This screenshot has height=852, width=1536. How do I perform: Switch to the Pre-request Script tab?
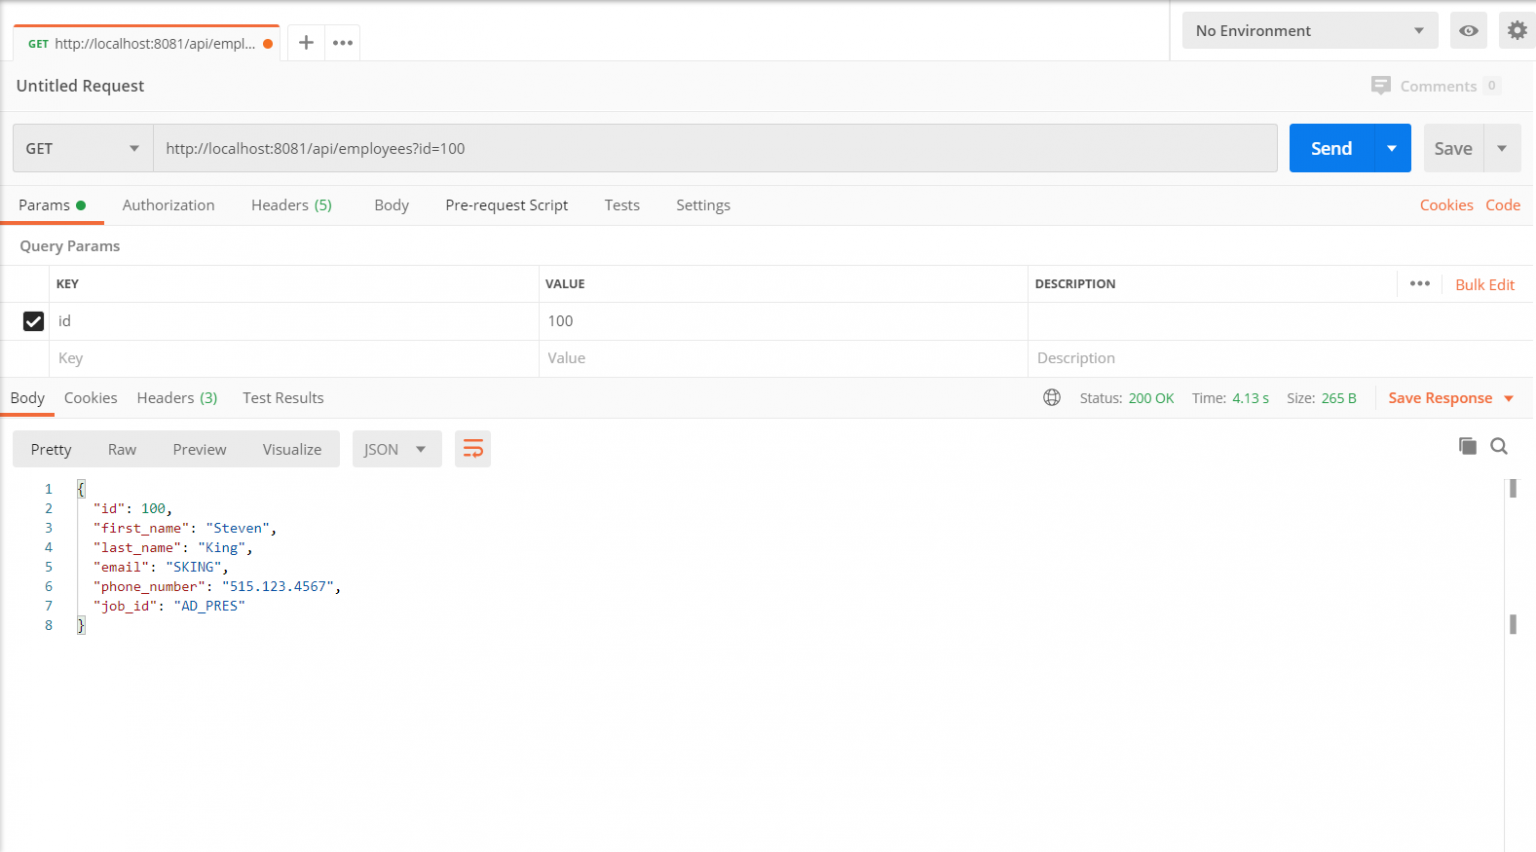coord(506,205)
